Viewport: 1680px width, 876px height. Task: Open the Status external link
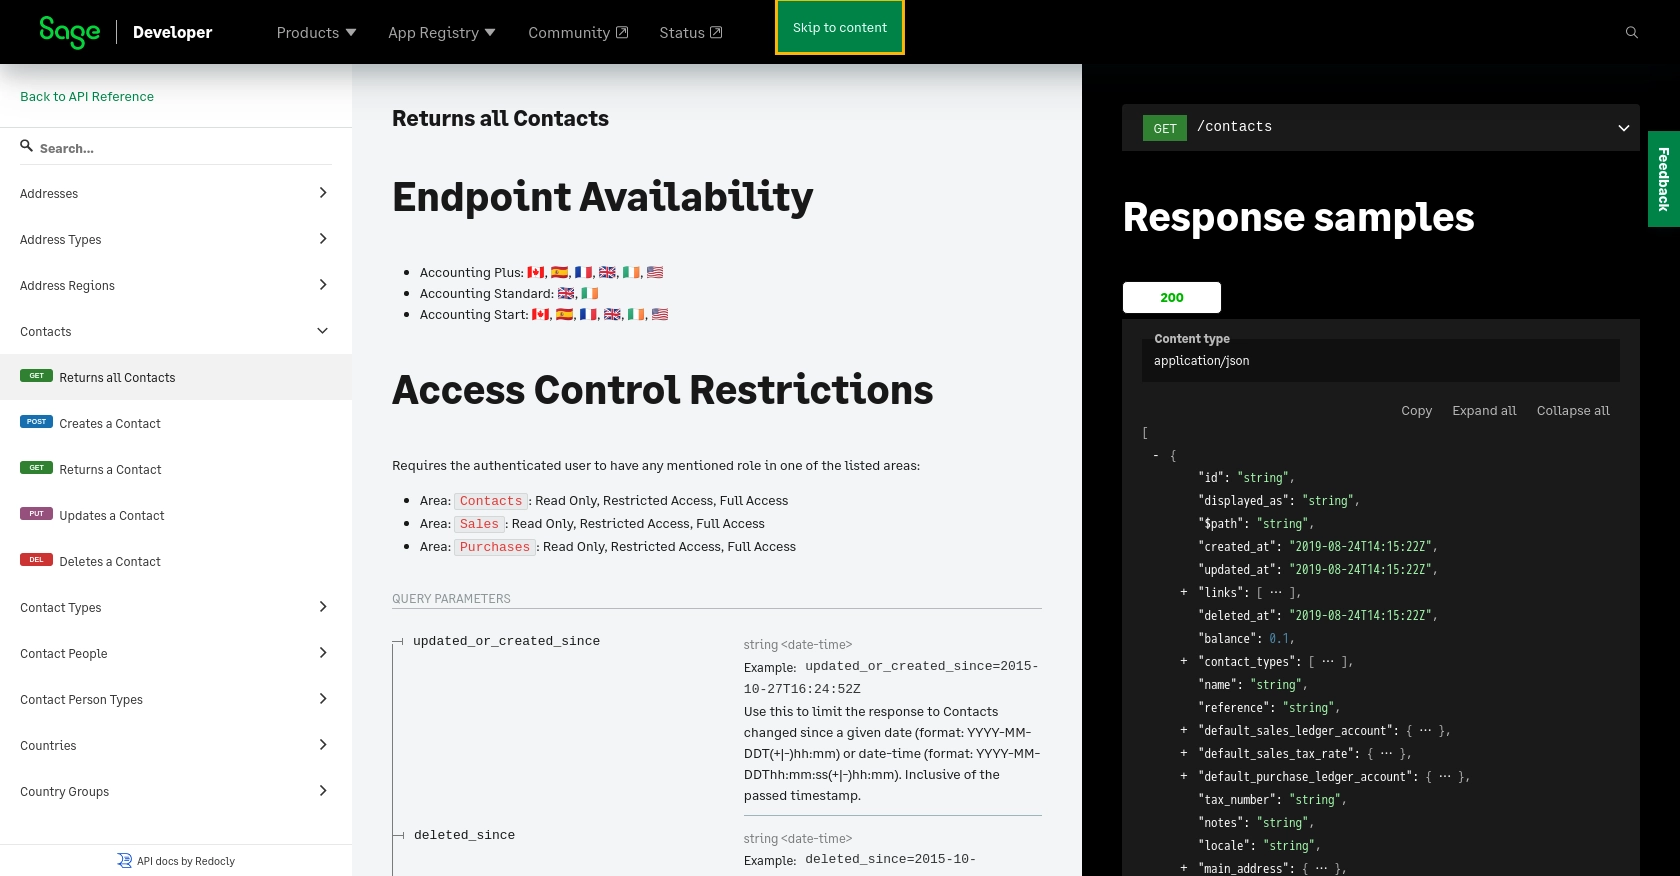click(x=690, y=33)
